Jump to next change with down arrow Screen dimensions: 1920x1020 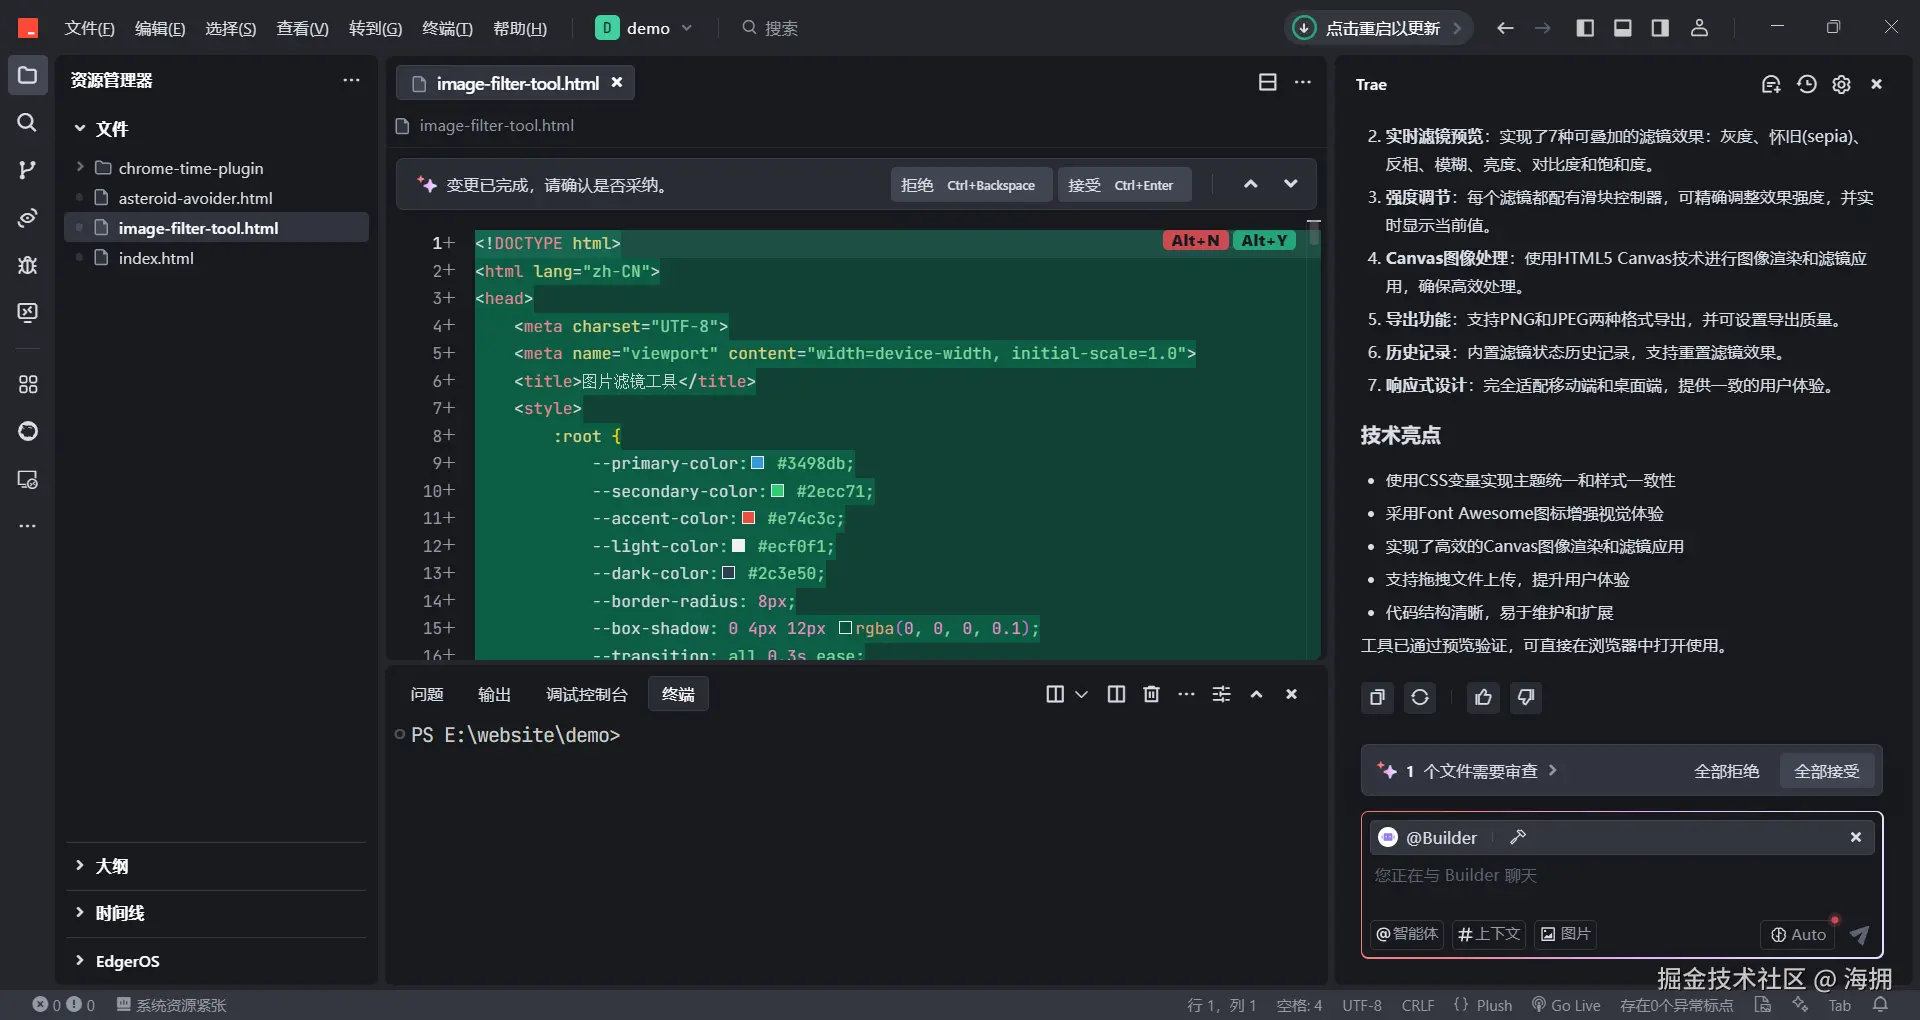coord(1291,184)
